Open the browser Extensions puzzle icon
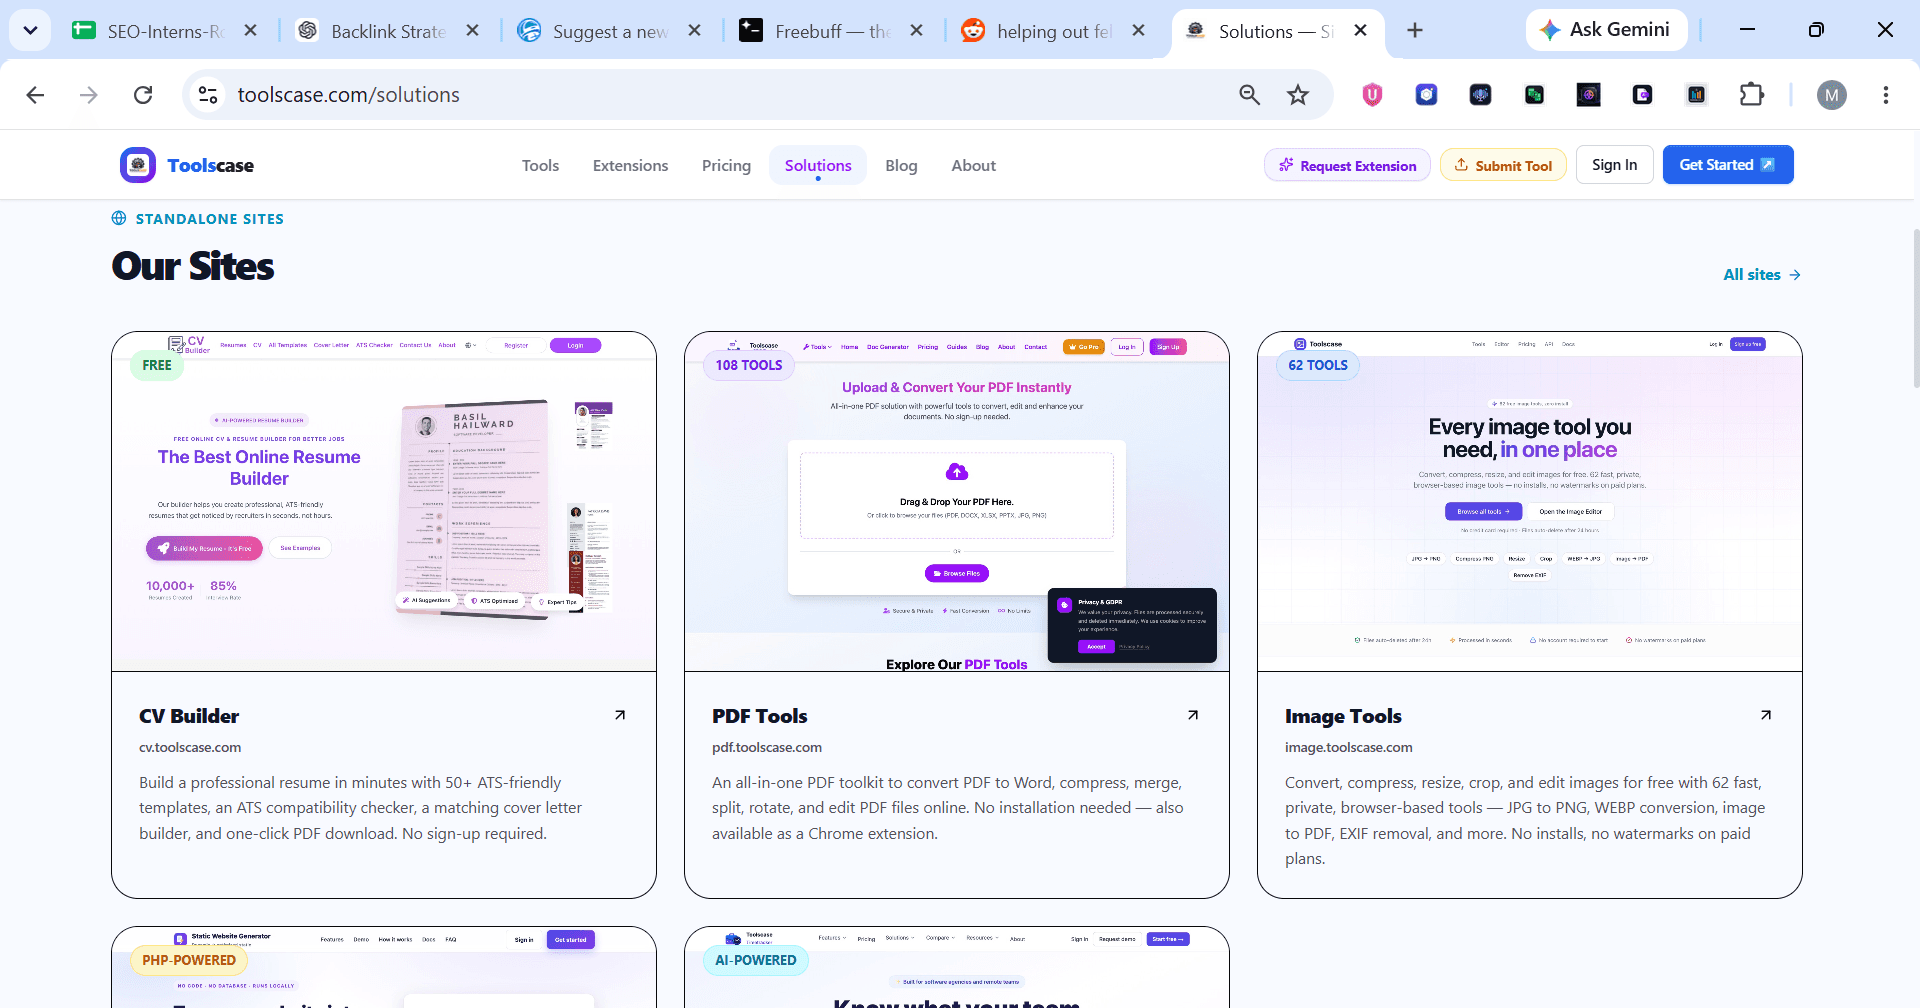The height and width of the screenshot is (1008, 1920). 1752,95
